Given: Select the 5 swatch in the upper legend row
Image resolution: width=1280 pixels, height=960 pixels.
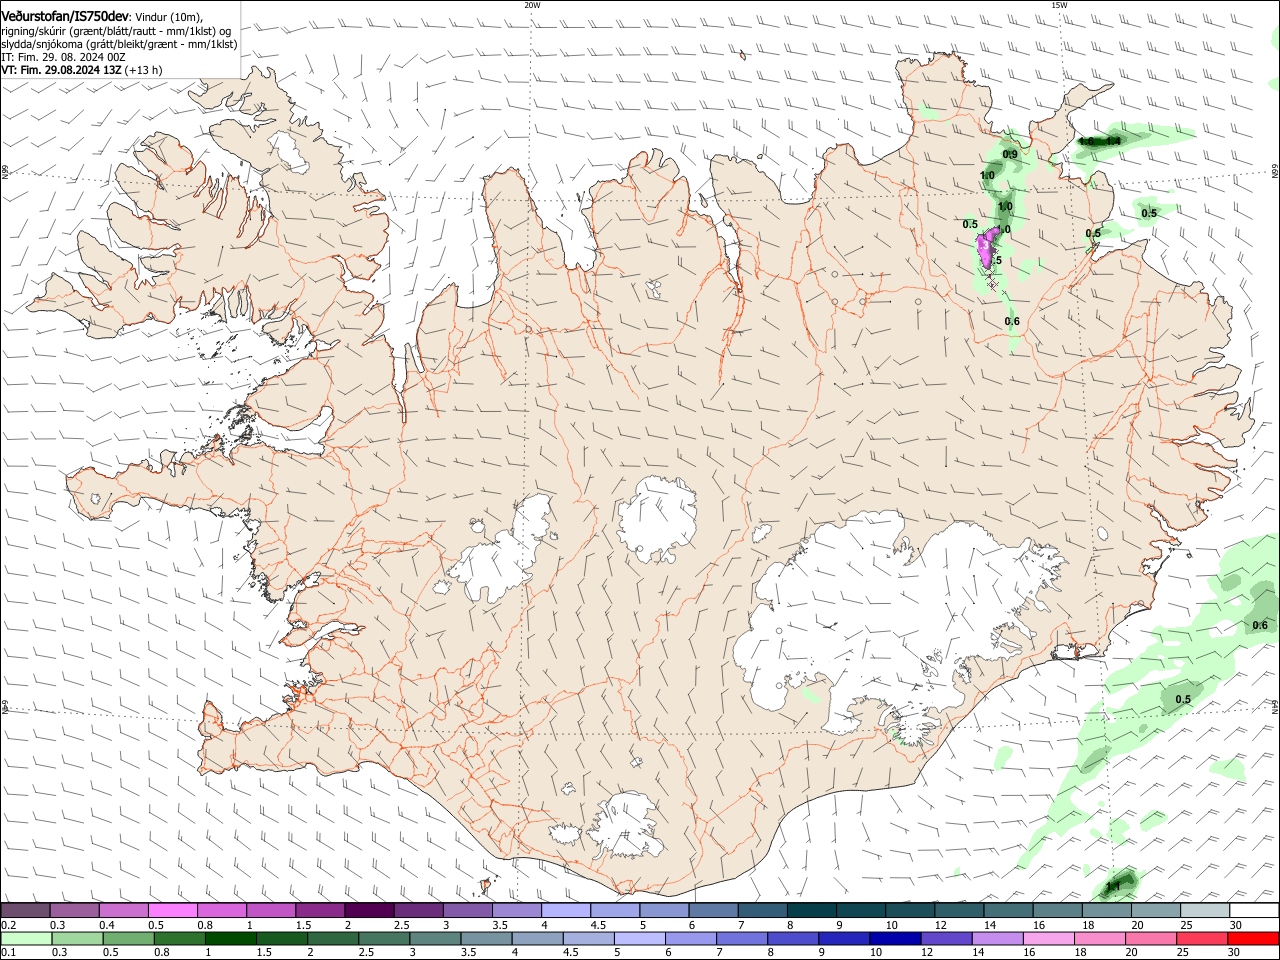Looking at the screenshot, I should 663,910.
